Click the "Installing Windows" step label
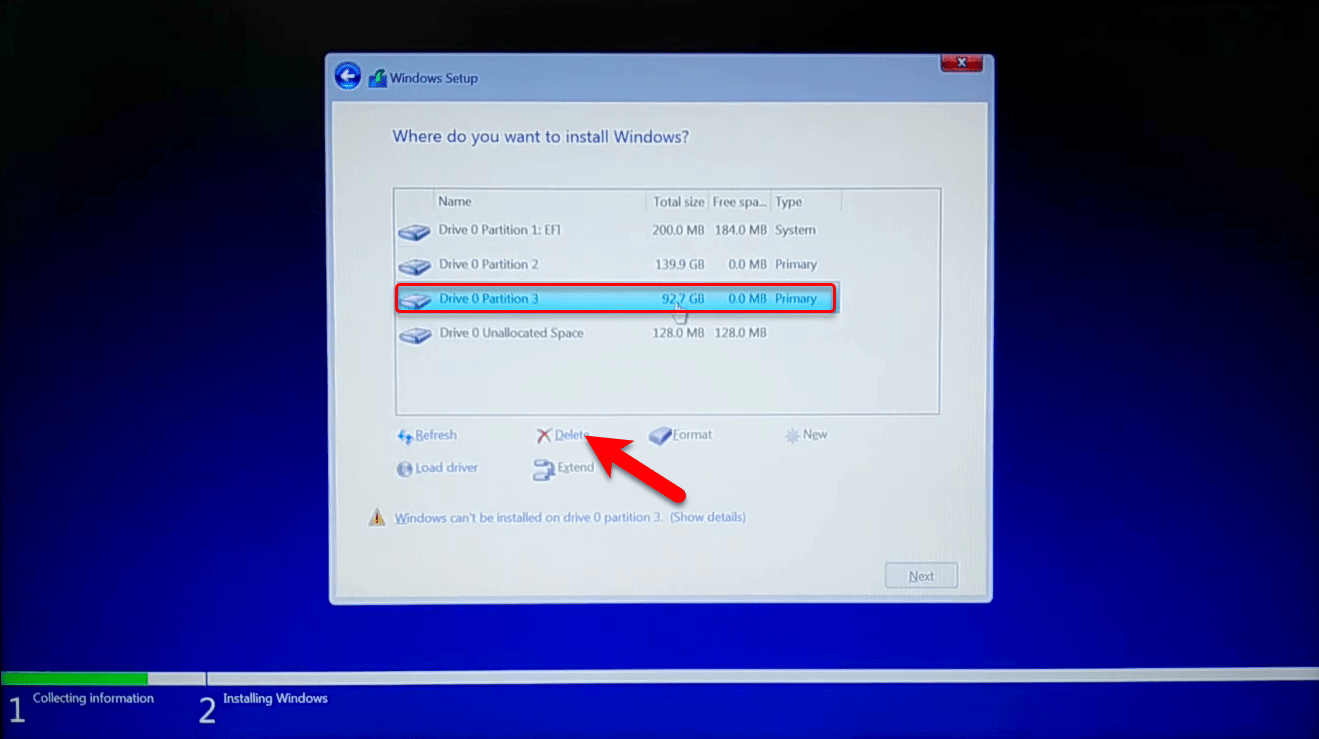The image size is (1319, 739). pos(275,698)
